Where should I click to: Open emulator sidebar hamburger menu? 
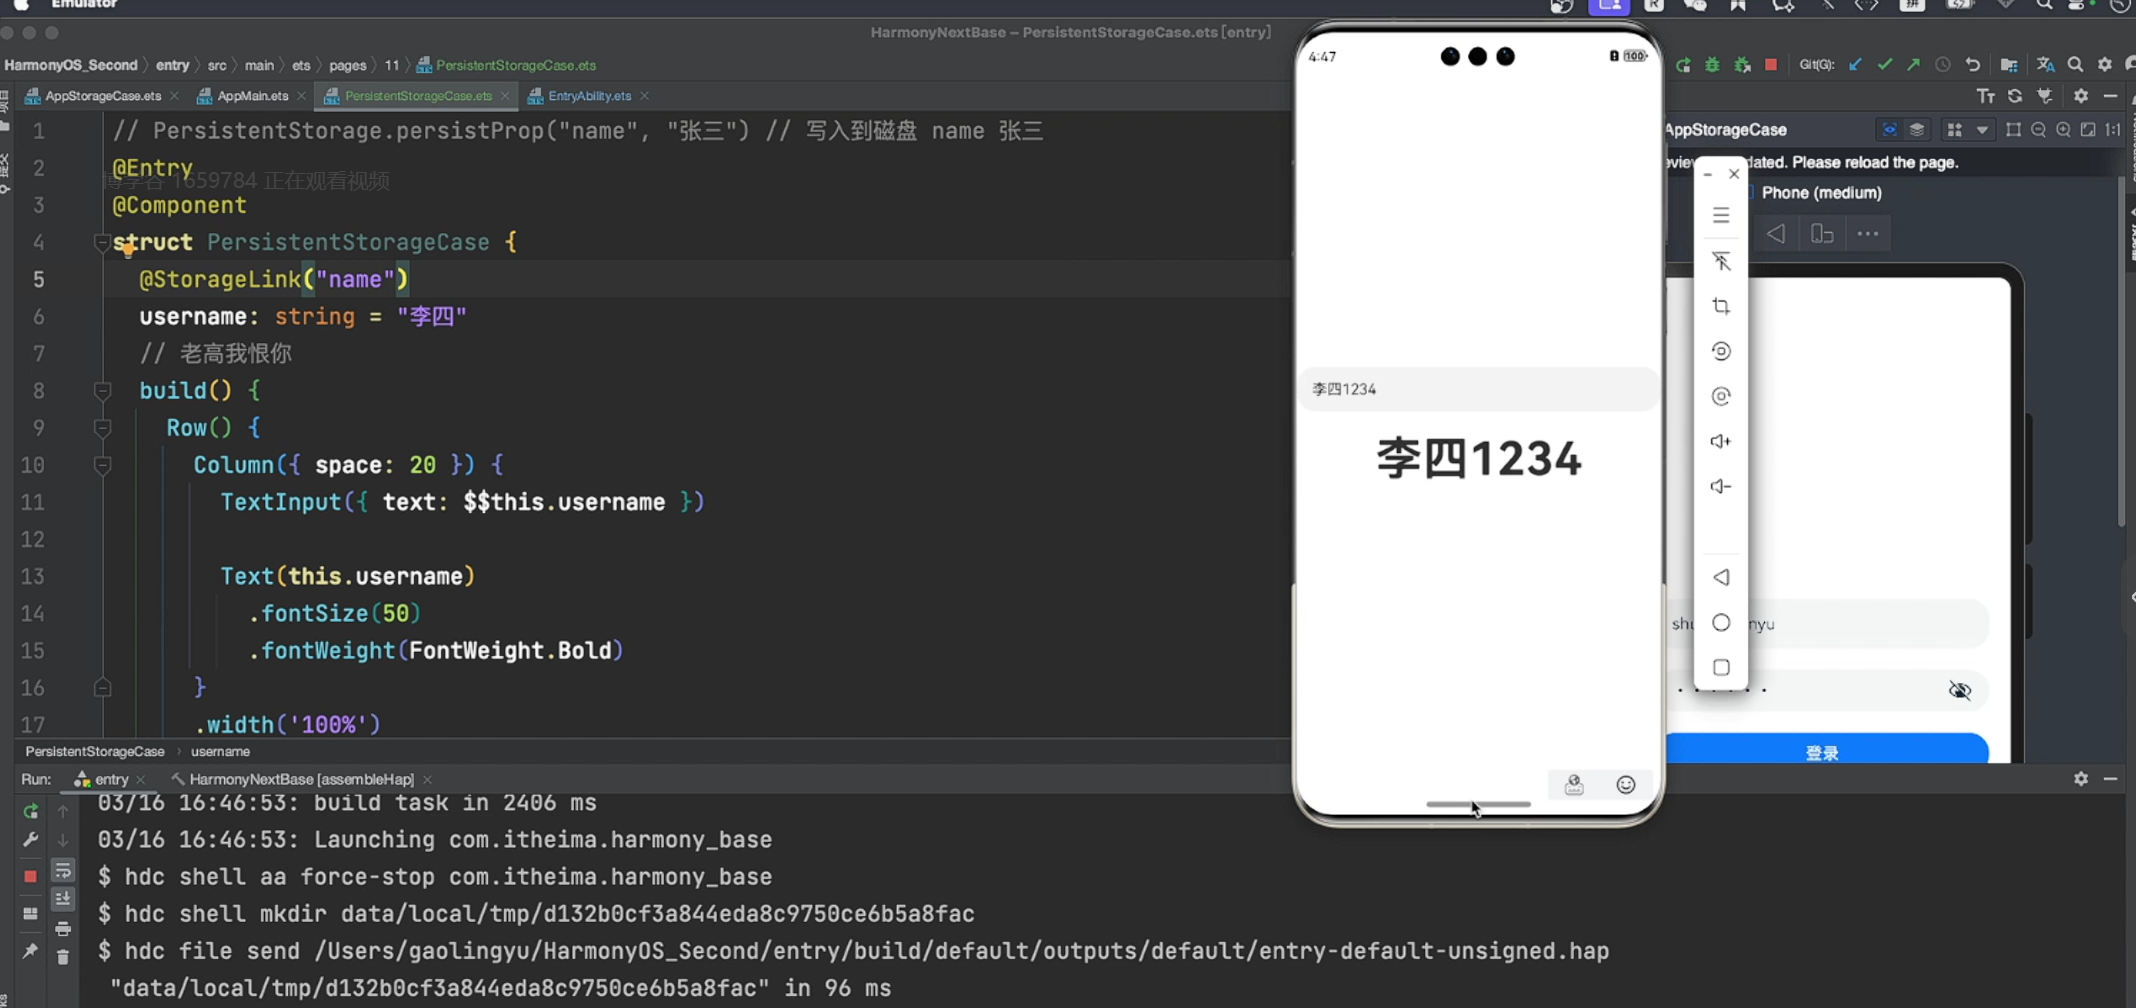tap(1721, 215)
